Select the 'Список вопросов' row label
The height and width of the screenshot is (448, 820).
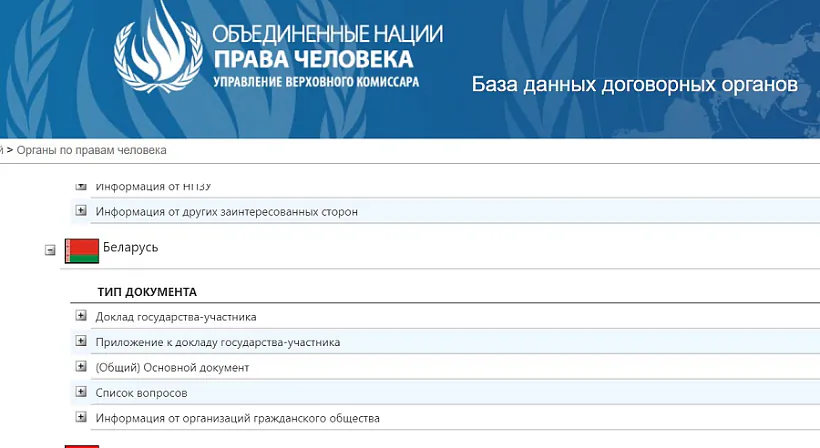[141, 393]
